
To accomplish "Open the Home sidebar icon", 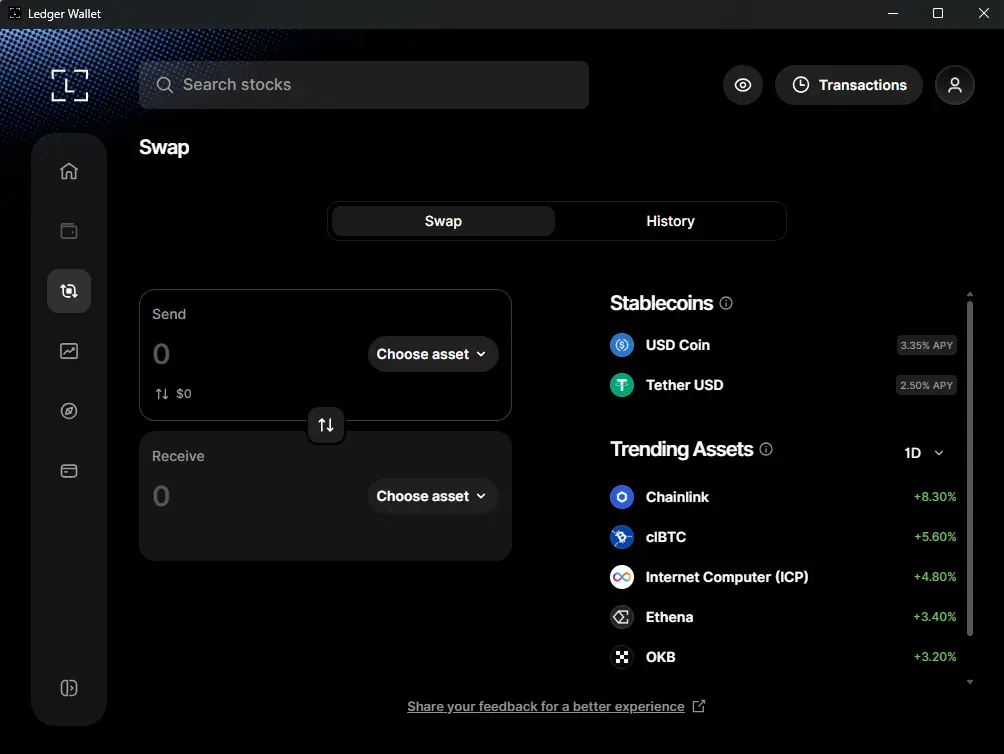I will 69,171.
